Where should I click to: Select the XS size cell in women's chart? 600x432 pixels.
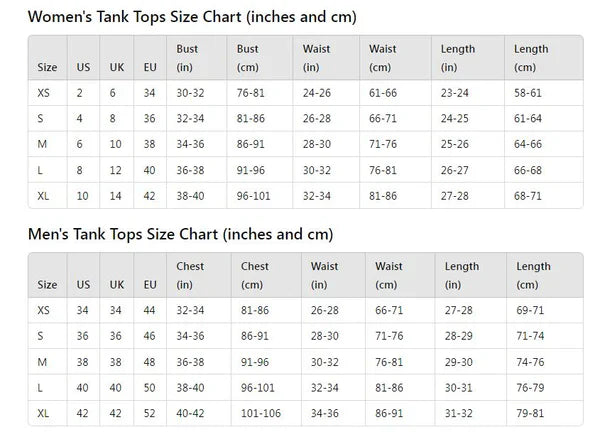[44, 92]
